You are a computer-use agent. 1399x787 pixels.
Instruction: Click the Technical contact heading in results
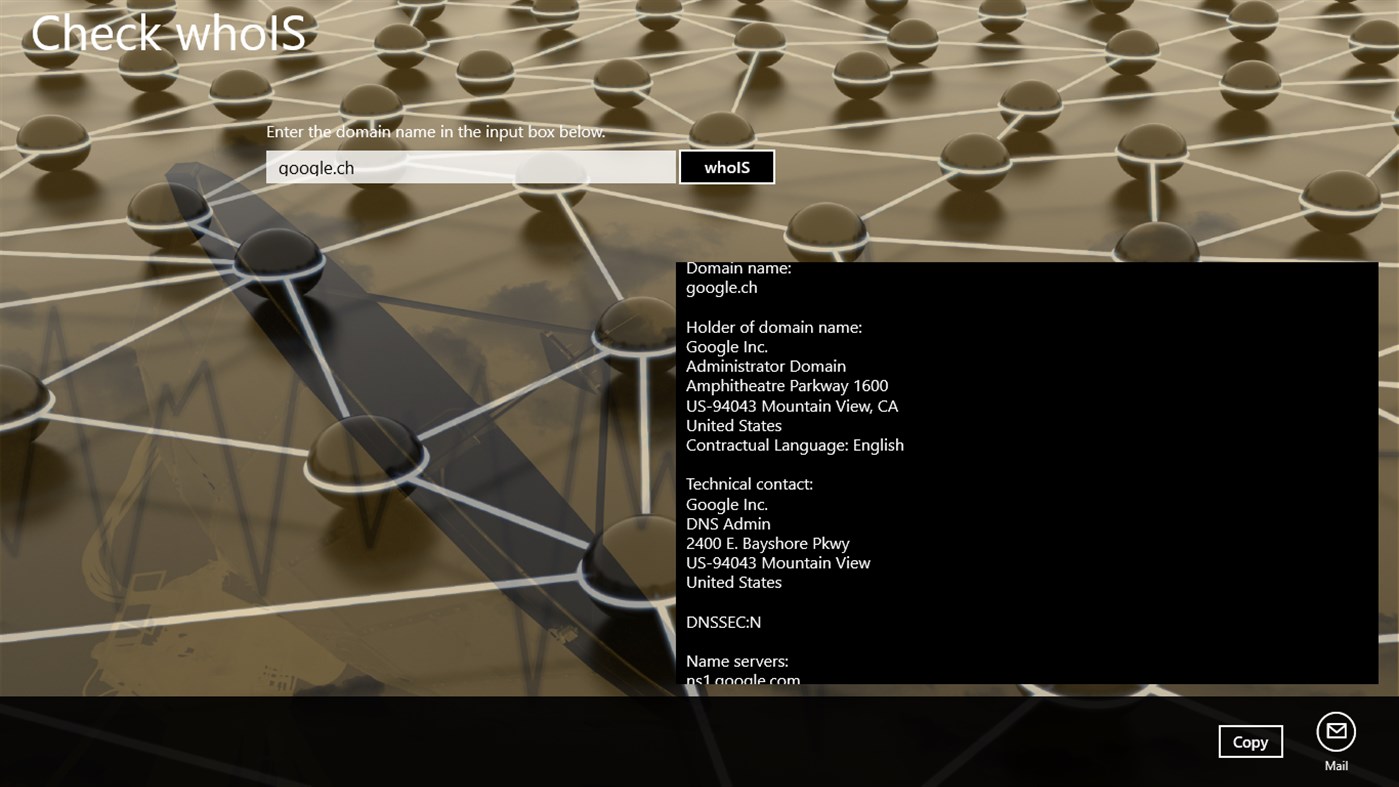(x=748, y=483)
